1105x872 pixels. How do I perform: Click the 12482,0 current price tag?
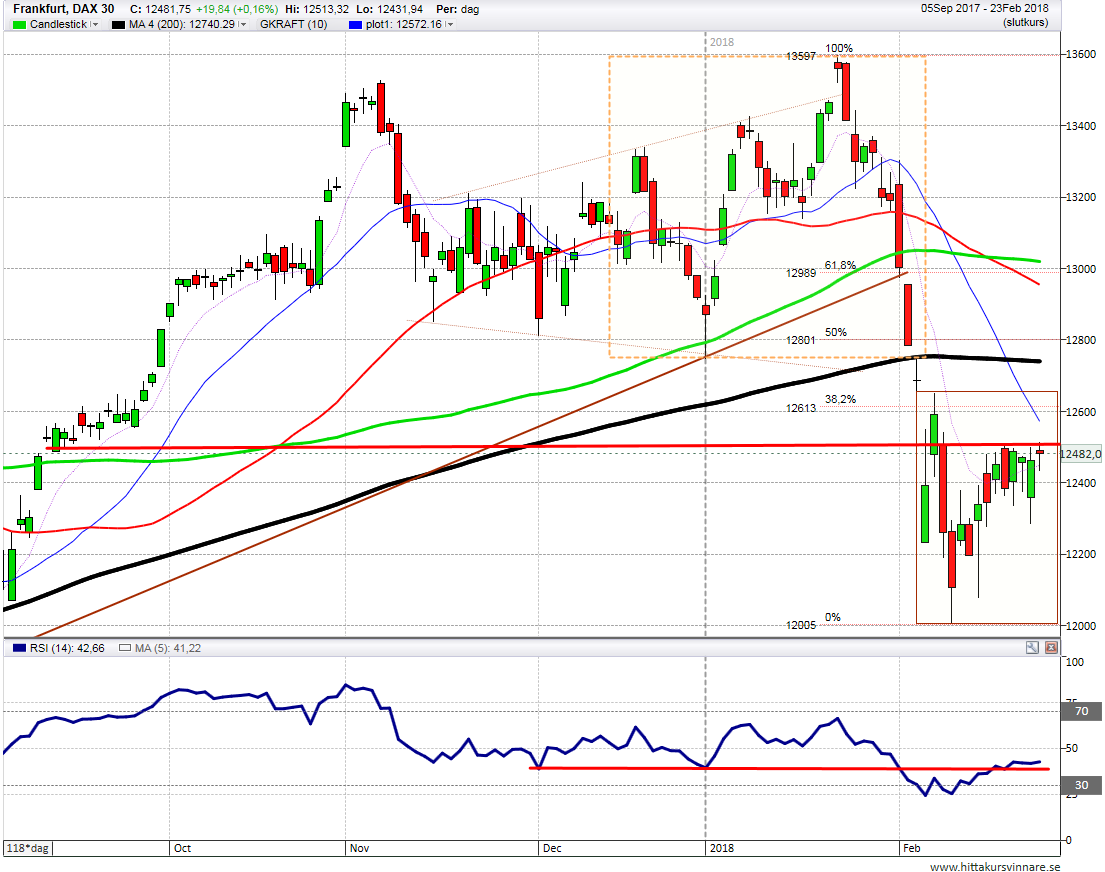point(1080,455)
